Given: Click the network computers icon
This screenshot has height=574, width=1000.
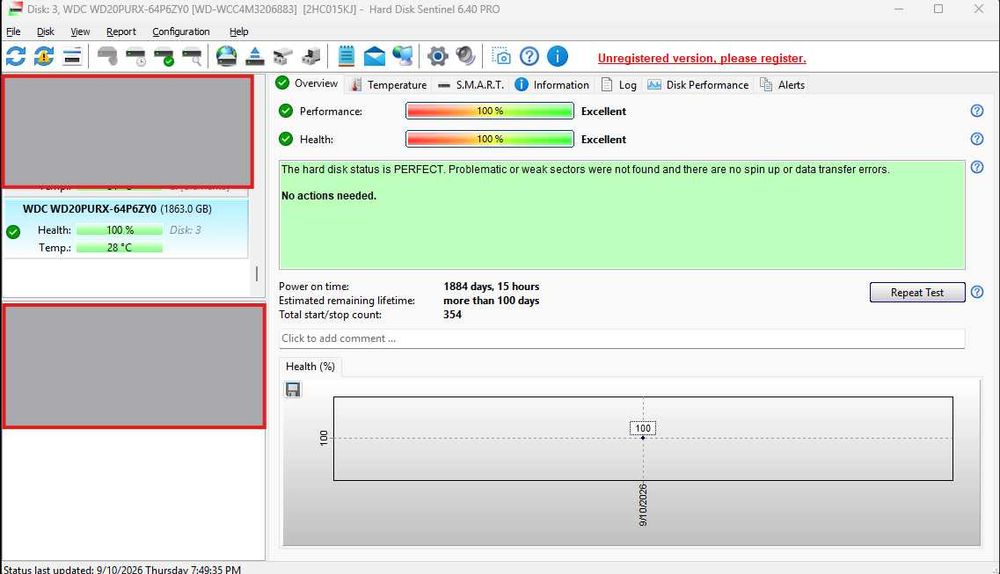Looking at the screenshot, I should tap(402, 56).
